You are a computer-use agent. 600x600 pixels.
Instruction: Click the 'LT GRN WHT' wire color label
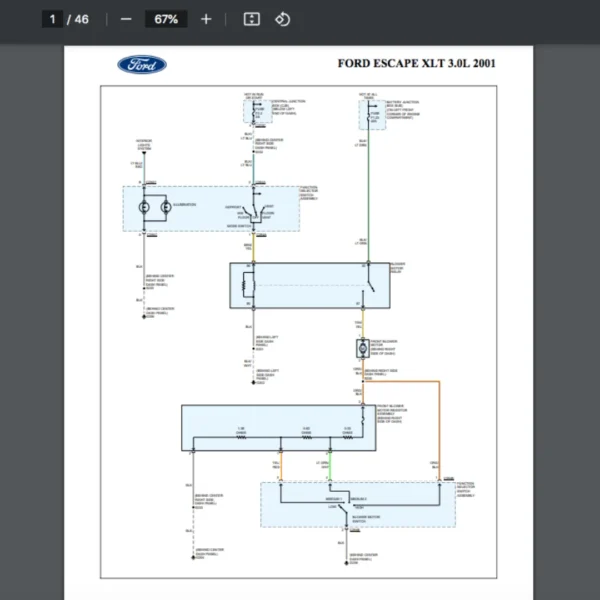(323, 465)
